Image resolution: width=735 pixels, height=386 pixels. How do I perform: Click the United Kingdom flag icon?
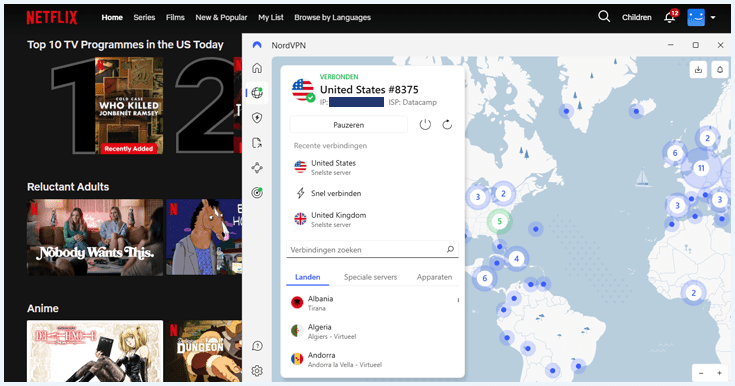click(300, 219)
